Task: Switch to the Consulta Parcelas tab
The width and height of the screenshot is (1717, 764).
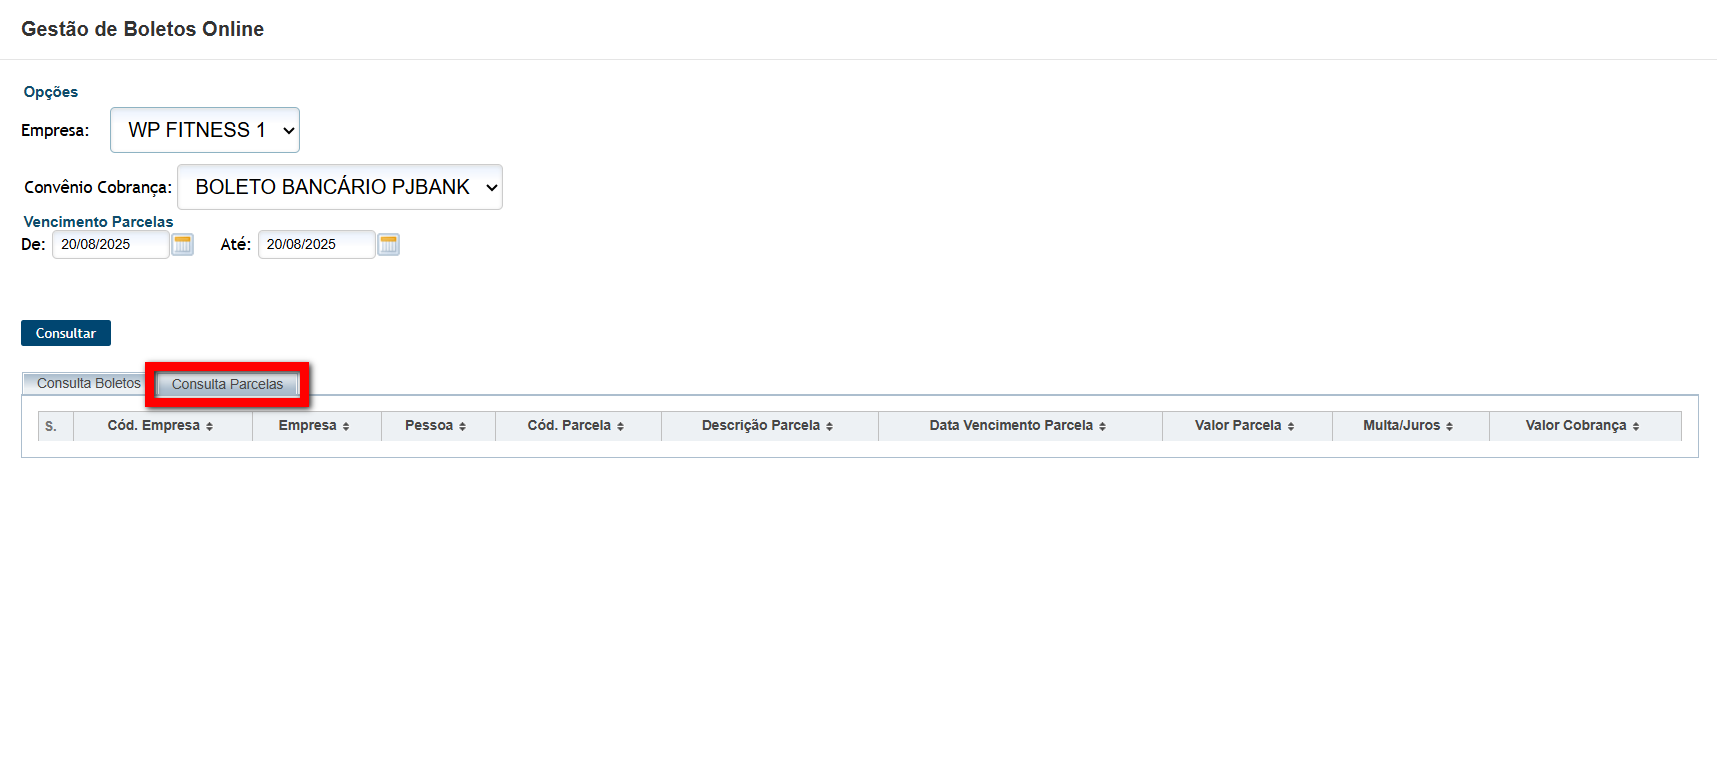Action: pos(227,384)
